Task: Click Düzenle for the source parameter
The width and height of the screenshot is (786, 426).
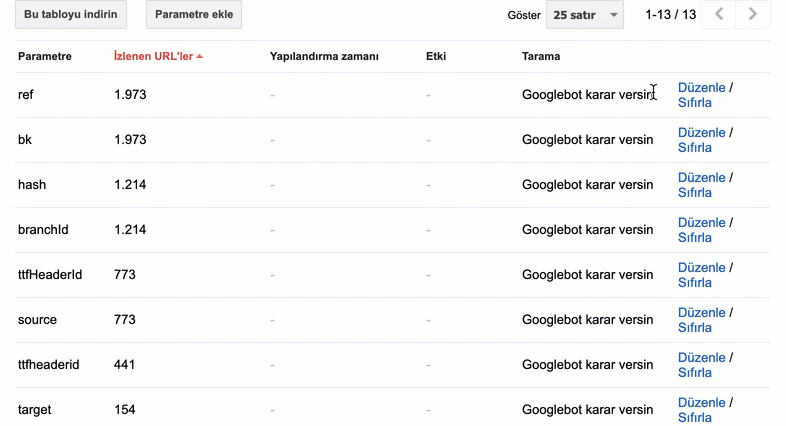Action: click(x=701, y=313)
